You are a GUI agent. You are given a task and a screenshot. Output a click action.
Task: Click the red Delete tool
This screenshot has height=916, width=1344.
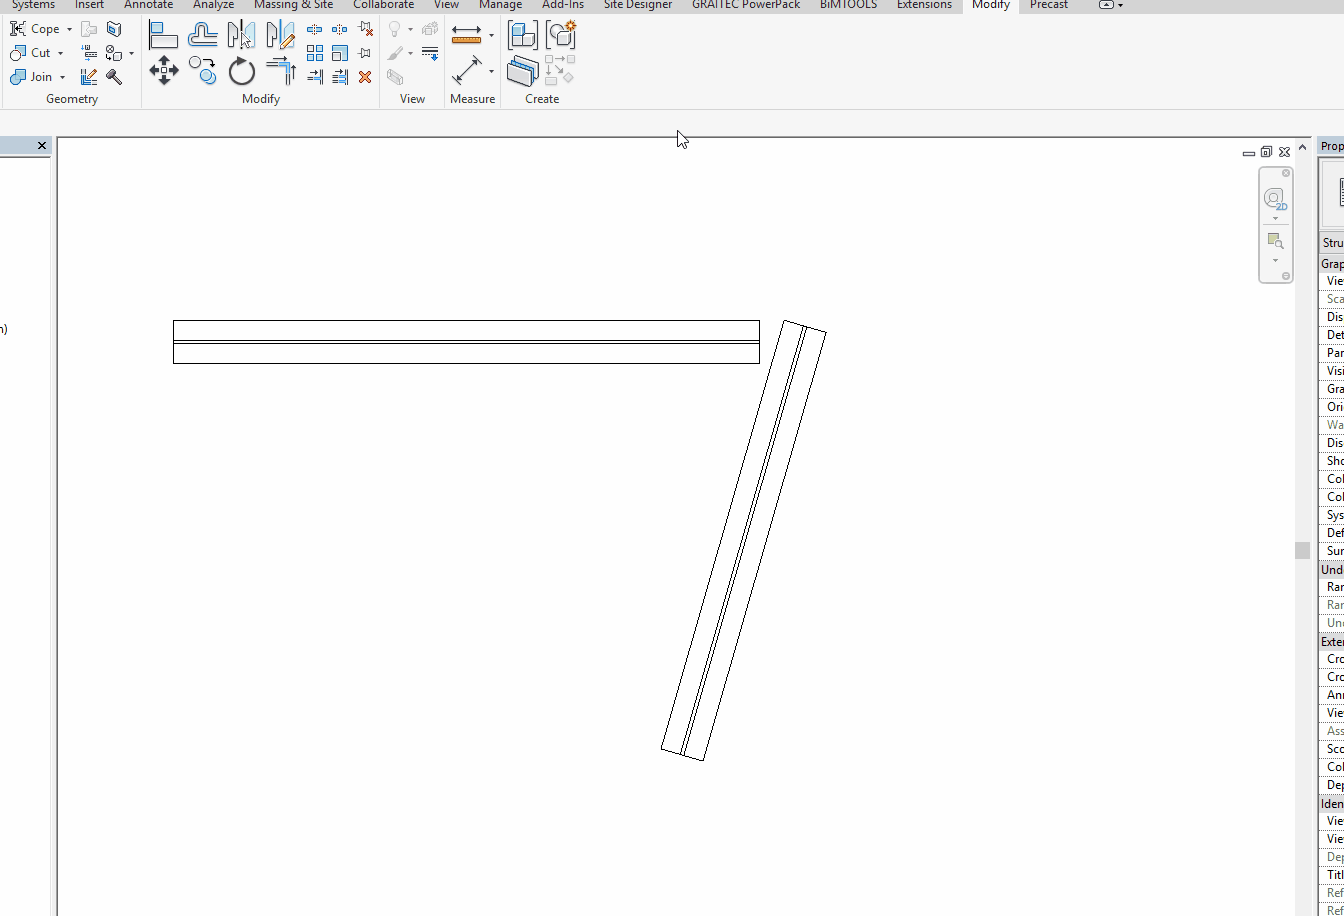[365, 77]
